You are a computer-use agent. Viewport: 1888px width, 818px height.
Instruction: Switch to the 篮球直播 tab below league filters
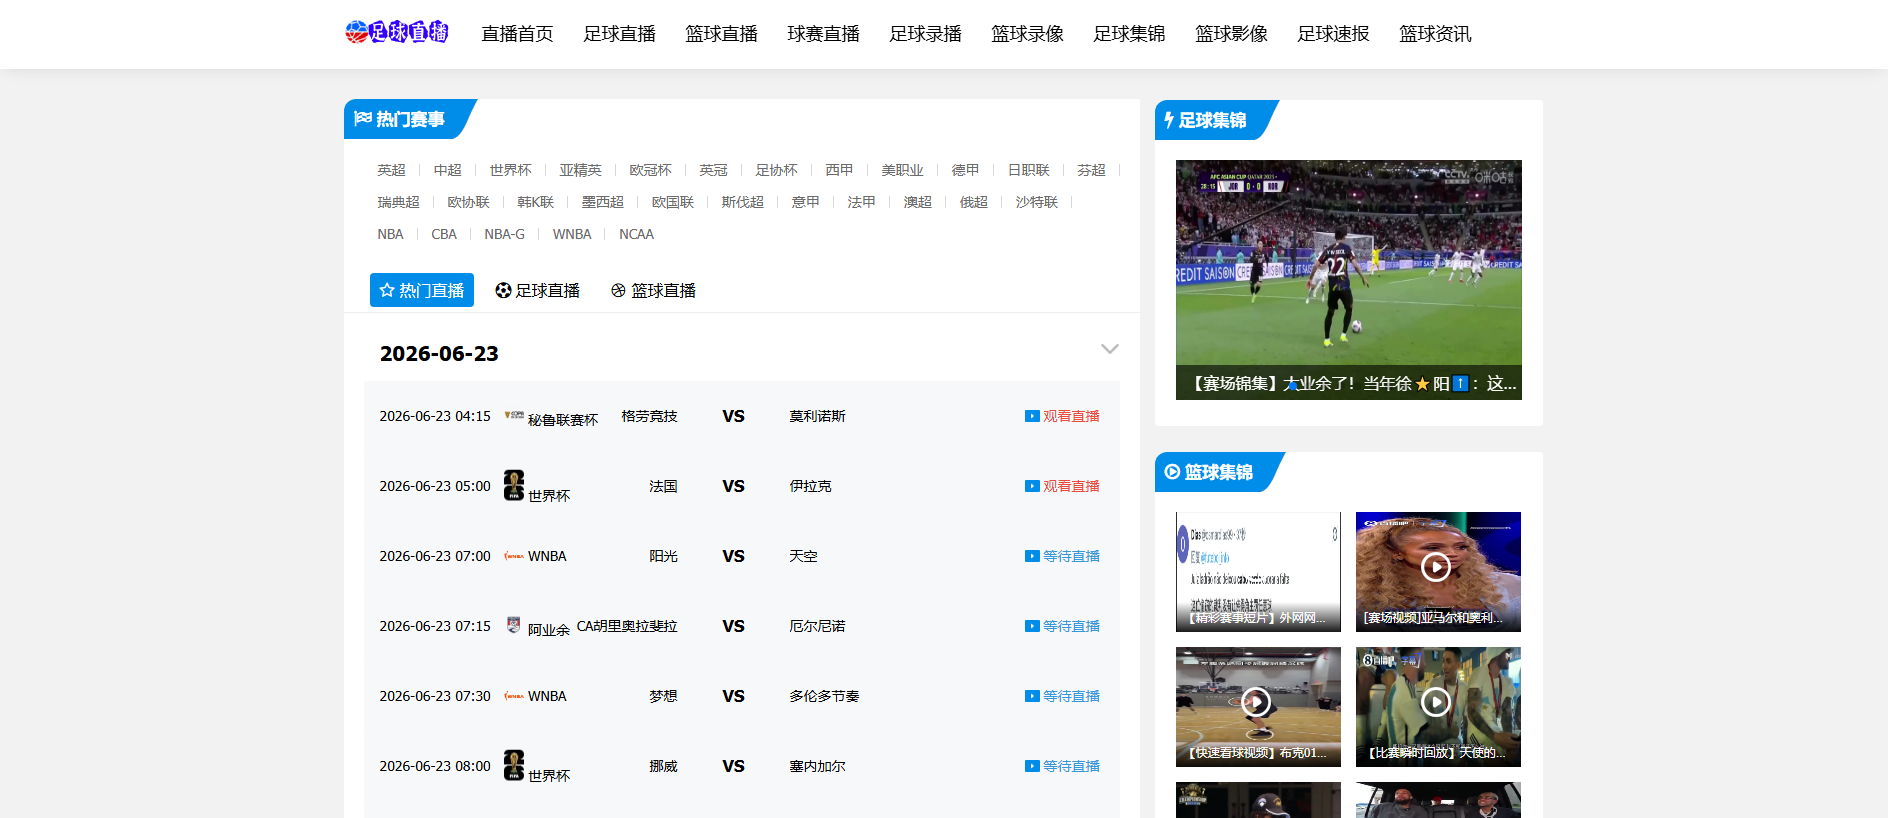click(654, 290)
